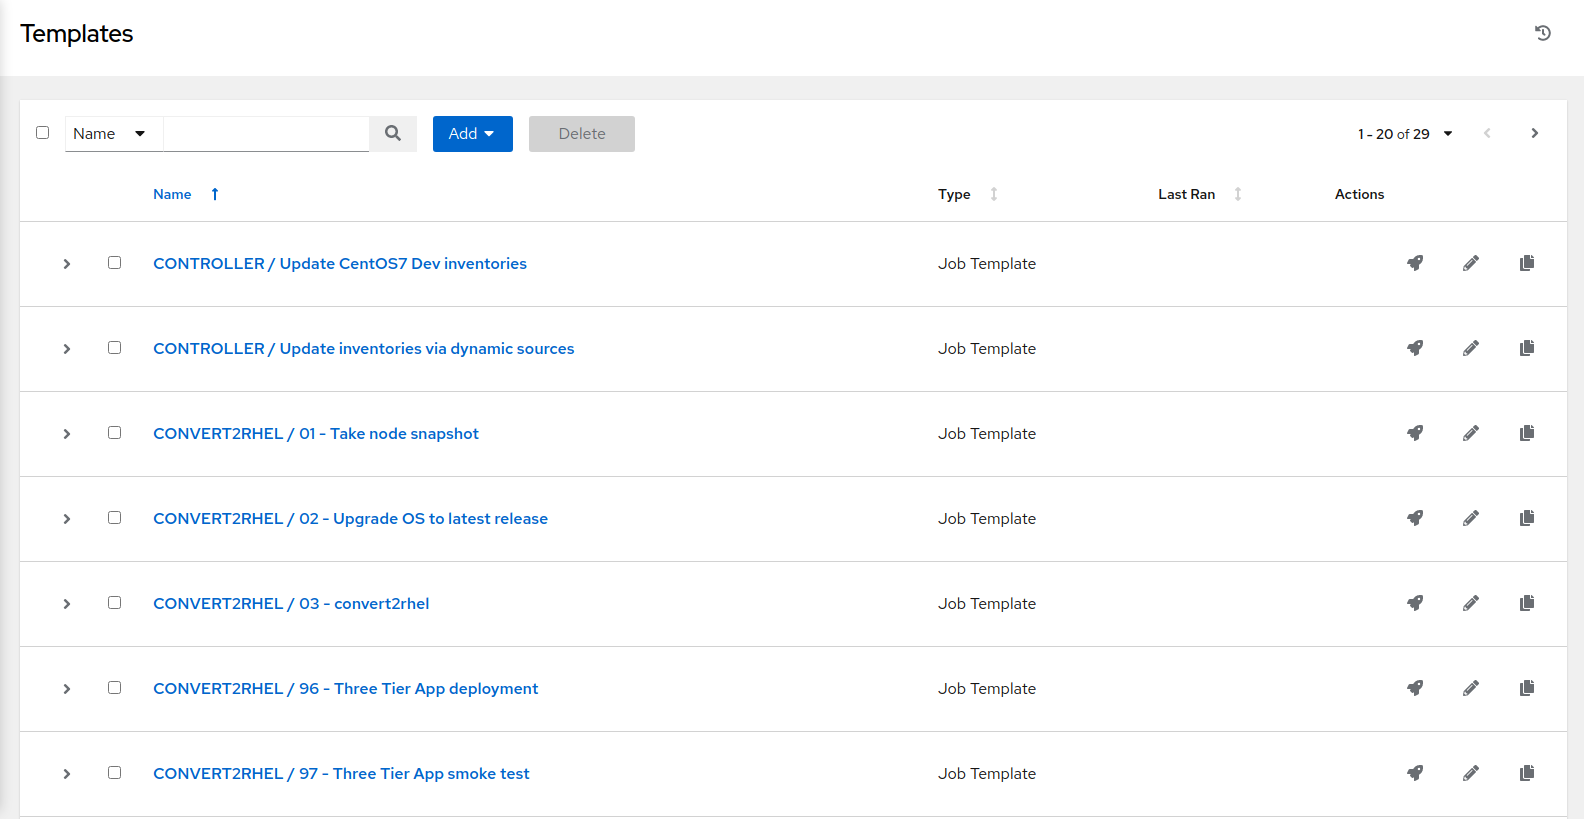Edit Update CentOS7 Dev inventories template
The width and height of the screenshot is (1584, 819).
click(1471, 263)
